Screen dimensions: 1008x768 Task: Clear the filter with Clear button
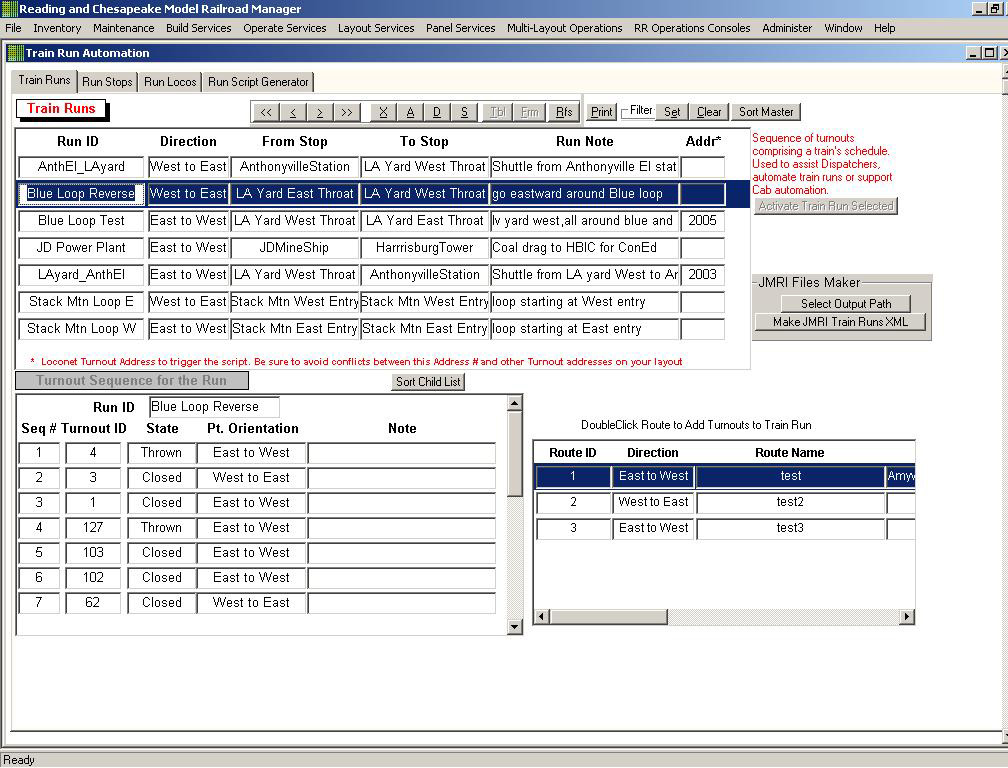(709, 112)
